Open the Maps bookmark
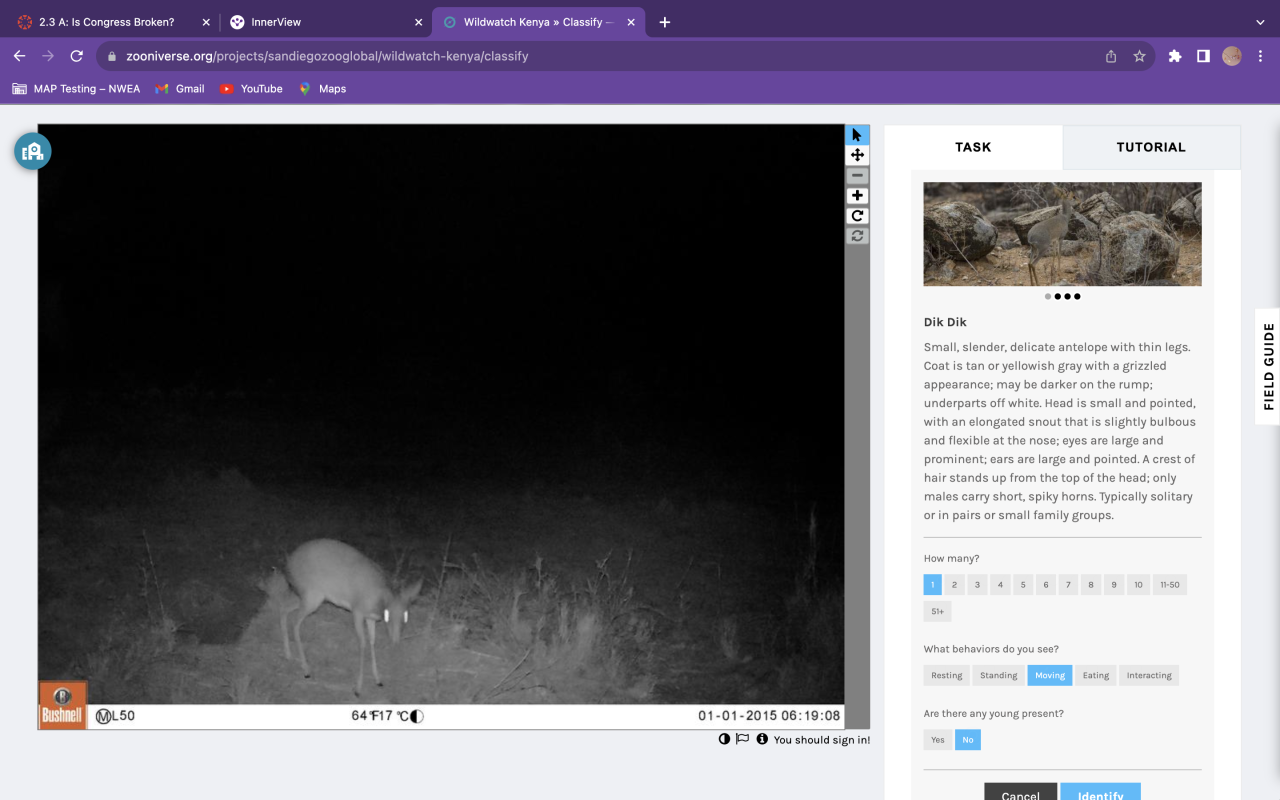Viewport: 1280px width, 800px height. pos(322,89)
